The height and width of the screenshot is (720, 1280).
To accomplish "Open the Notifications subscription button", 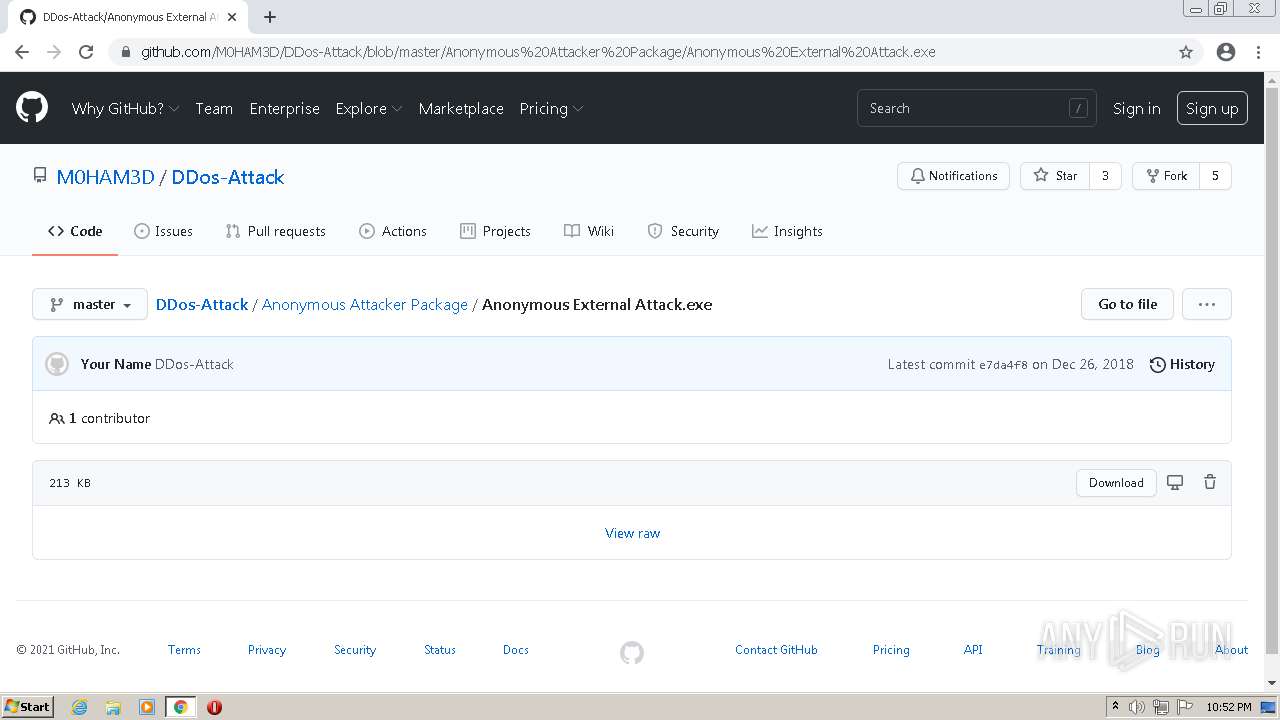I will 953,176.
